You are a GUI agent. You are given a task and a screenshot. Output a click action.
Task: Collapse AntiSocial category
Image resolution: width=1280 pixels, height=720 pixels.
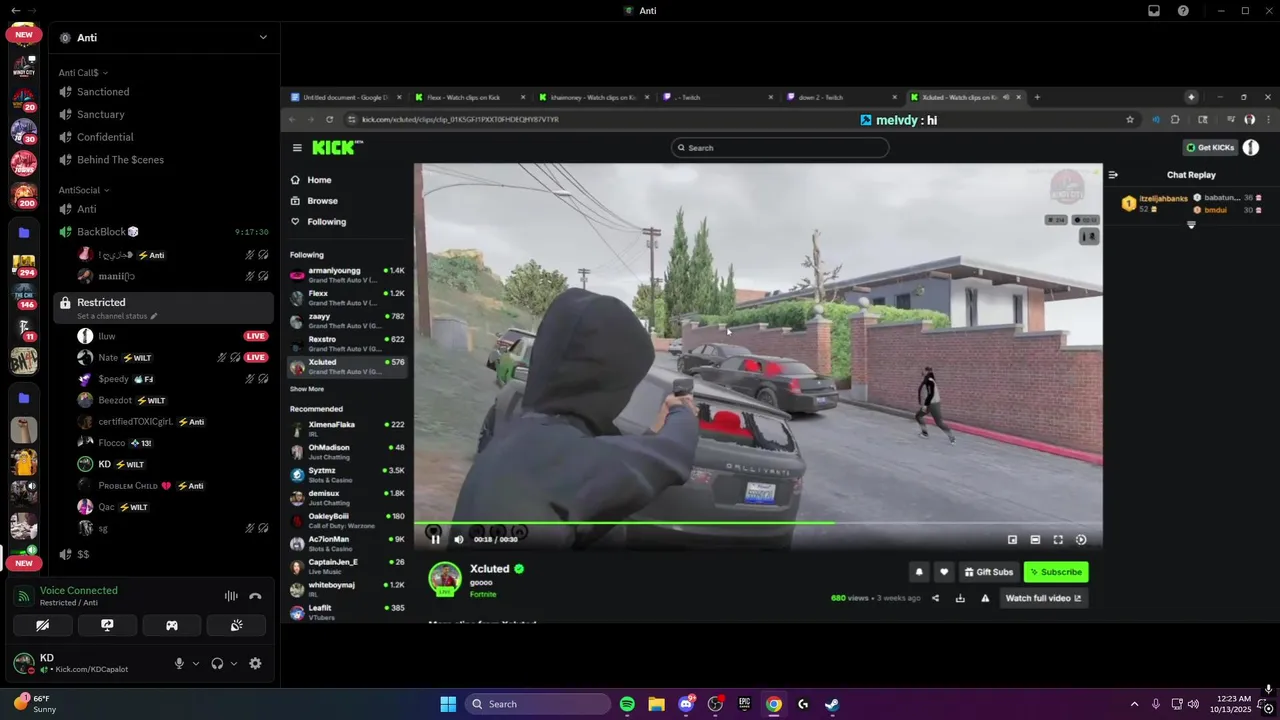click(84, 190)
